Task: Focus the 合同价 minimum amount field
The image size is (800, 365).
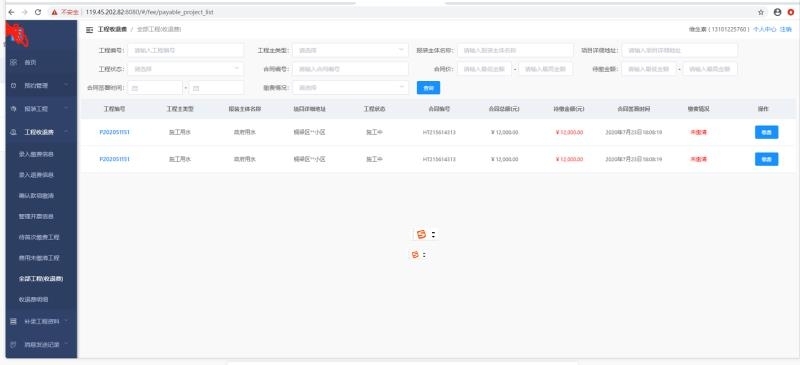Action: coord(484,68)
